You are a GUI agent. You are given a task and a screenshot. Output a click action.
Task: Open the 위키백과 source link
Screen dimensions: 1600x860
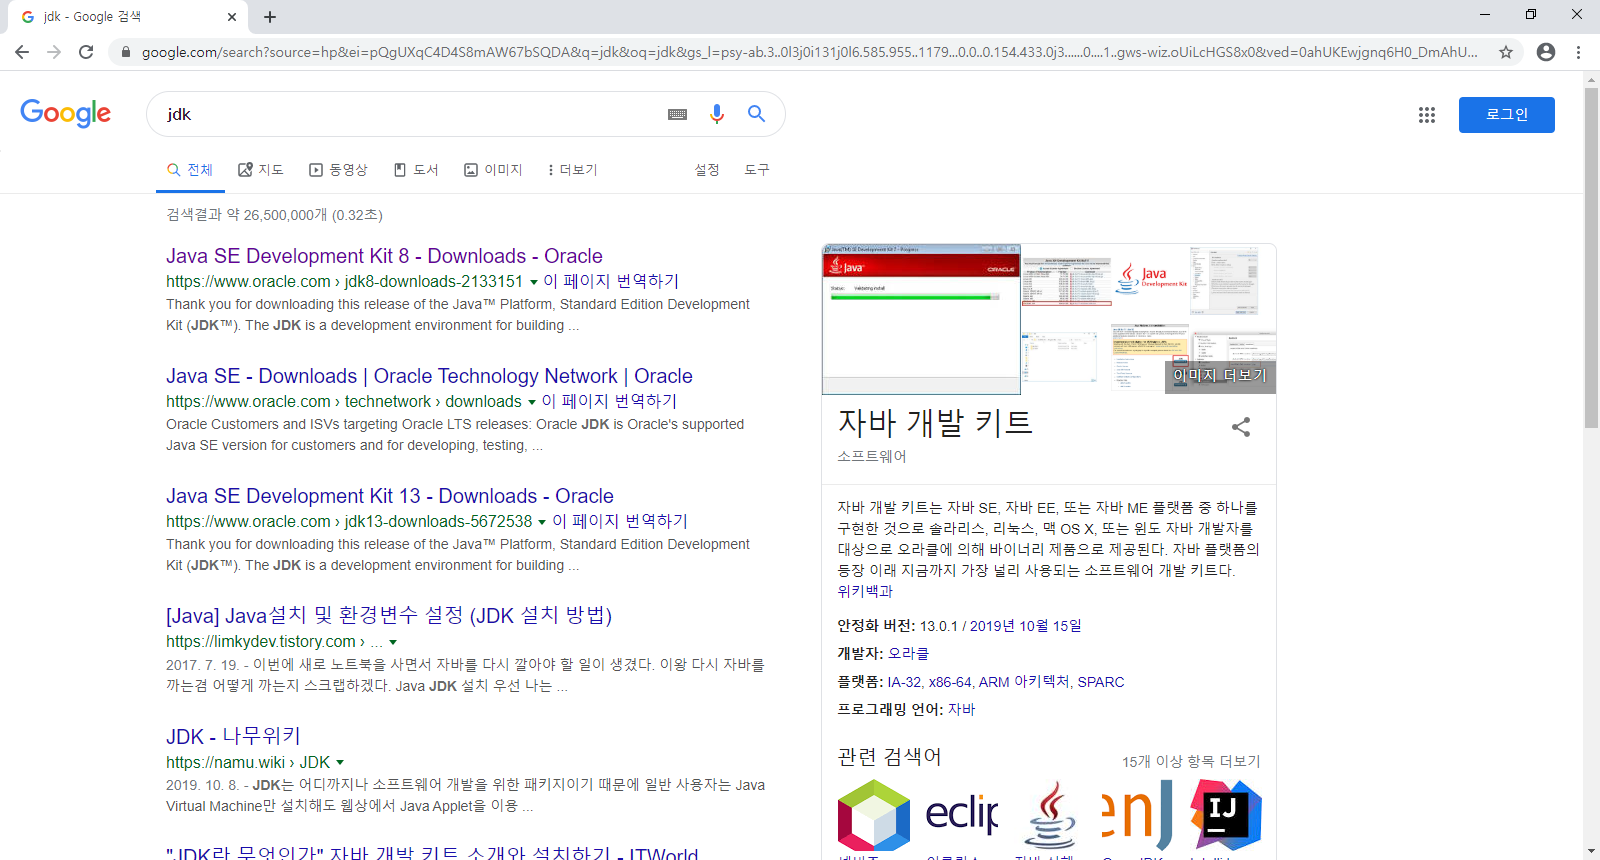tap(865, 591)
